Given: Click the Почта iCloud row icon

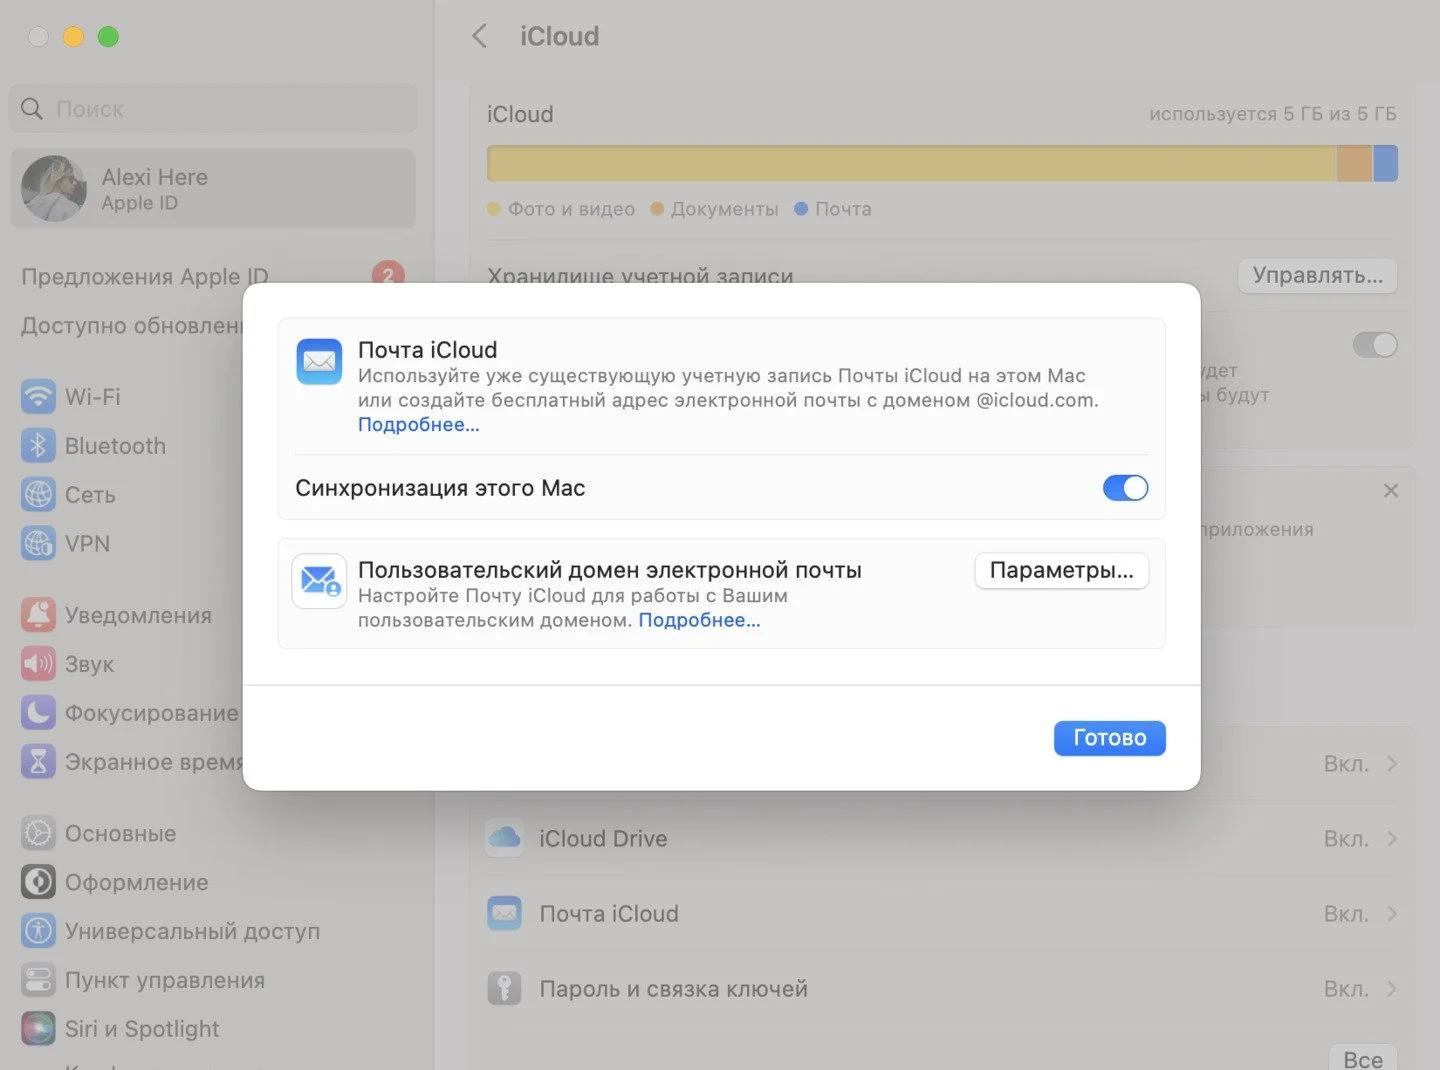Looking at the screenshot, I should click(504, 913).
